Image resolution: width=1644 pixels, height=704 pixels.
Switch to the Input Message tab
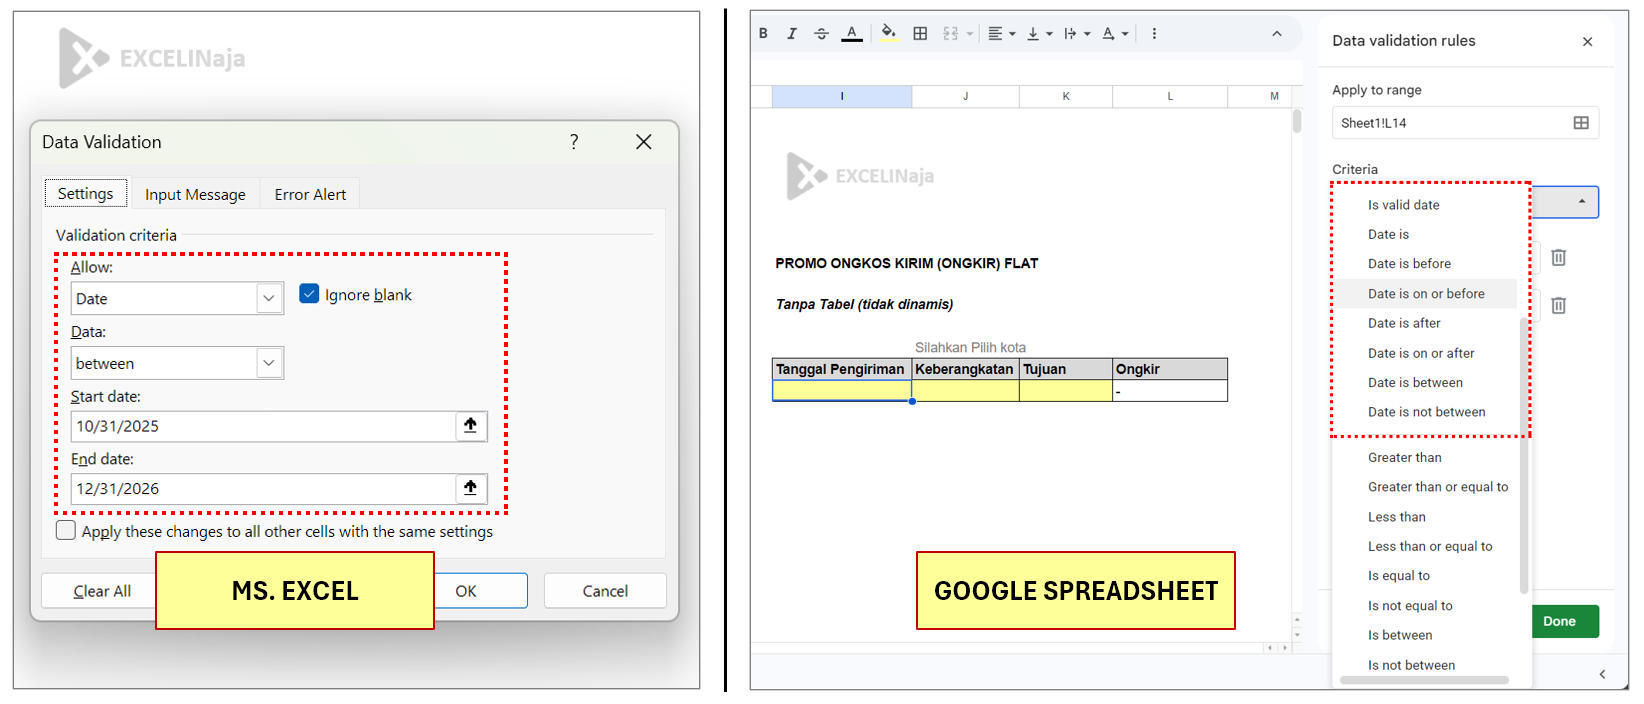(x=195, y=194)
